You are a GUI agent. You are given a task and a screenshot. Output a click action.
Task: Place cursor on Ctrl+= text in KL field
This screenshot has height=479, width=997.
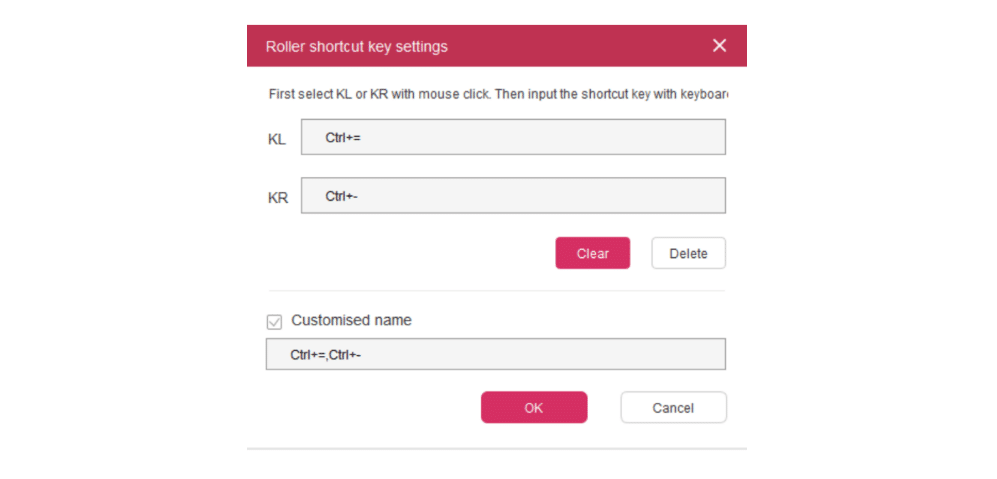(343, 137)
